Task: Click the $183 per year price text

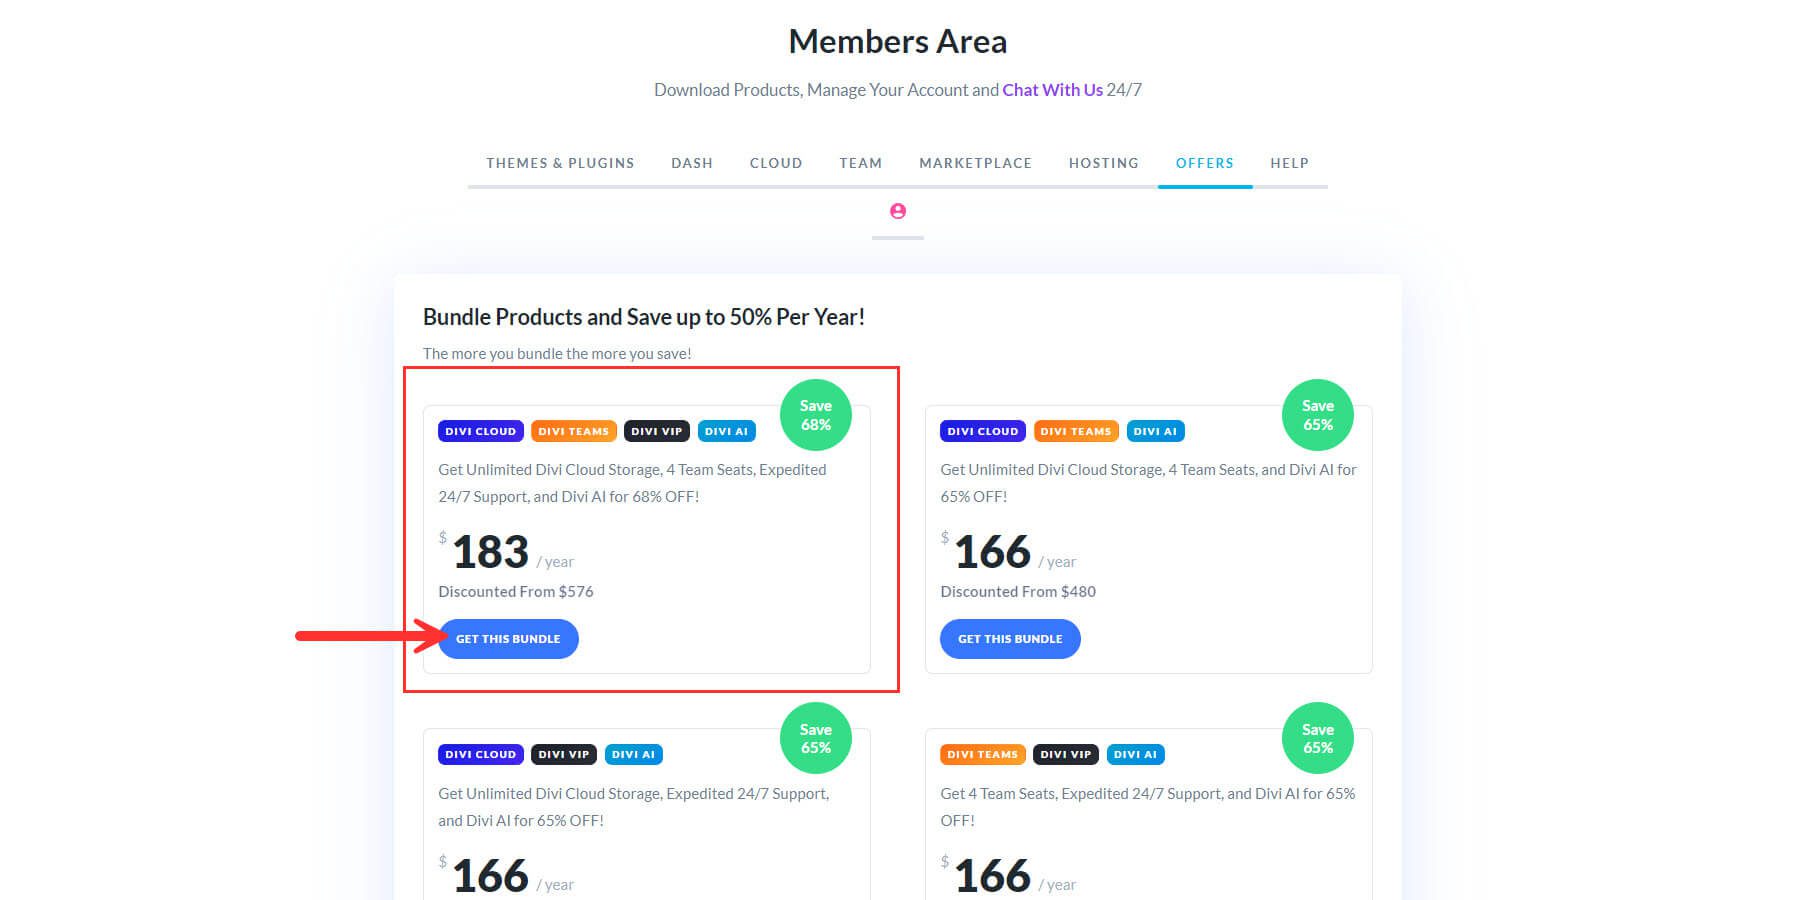Action: point(492,551)
